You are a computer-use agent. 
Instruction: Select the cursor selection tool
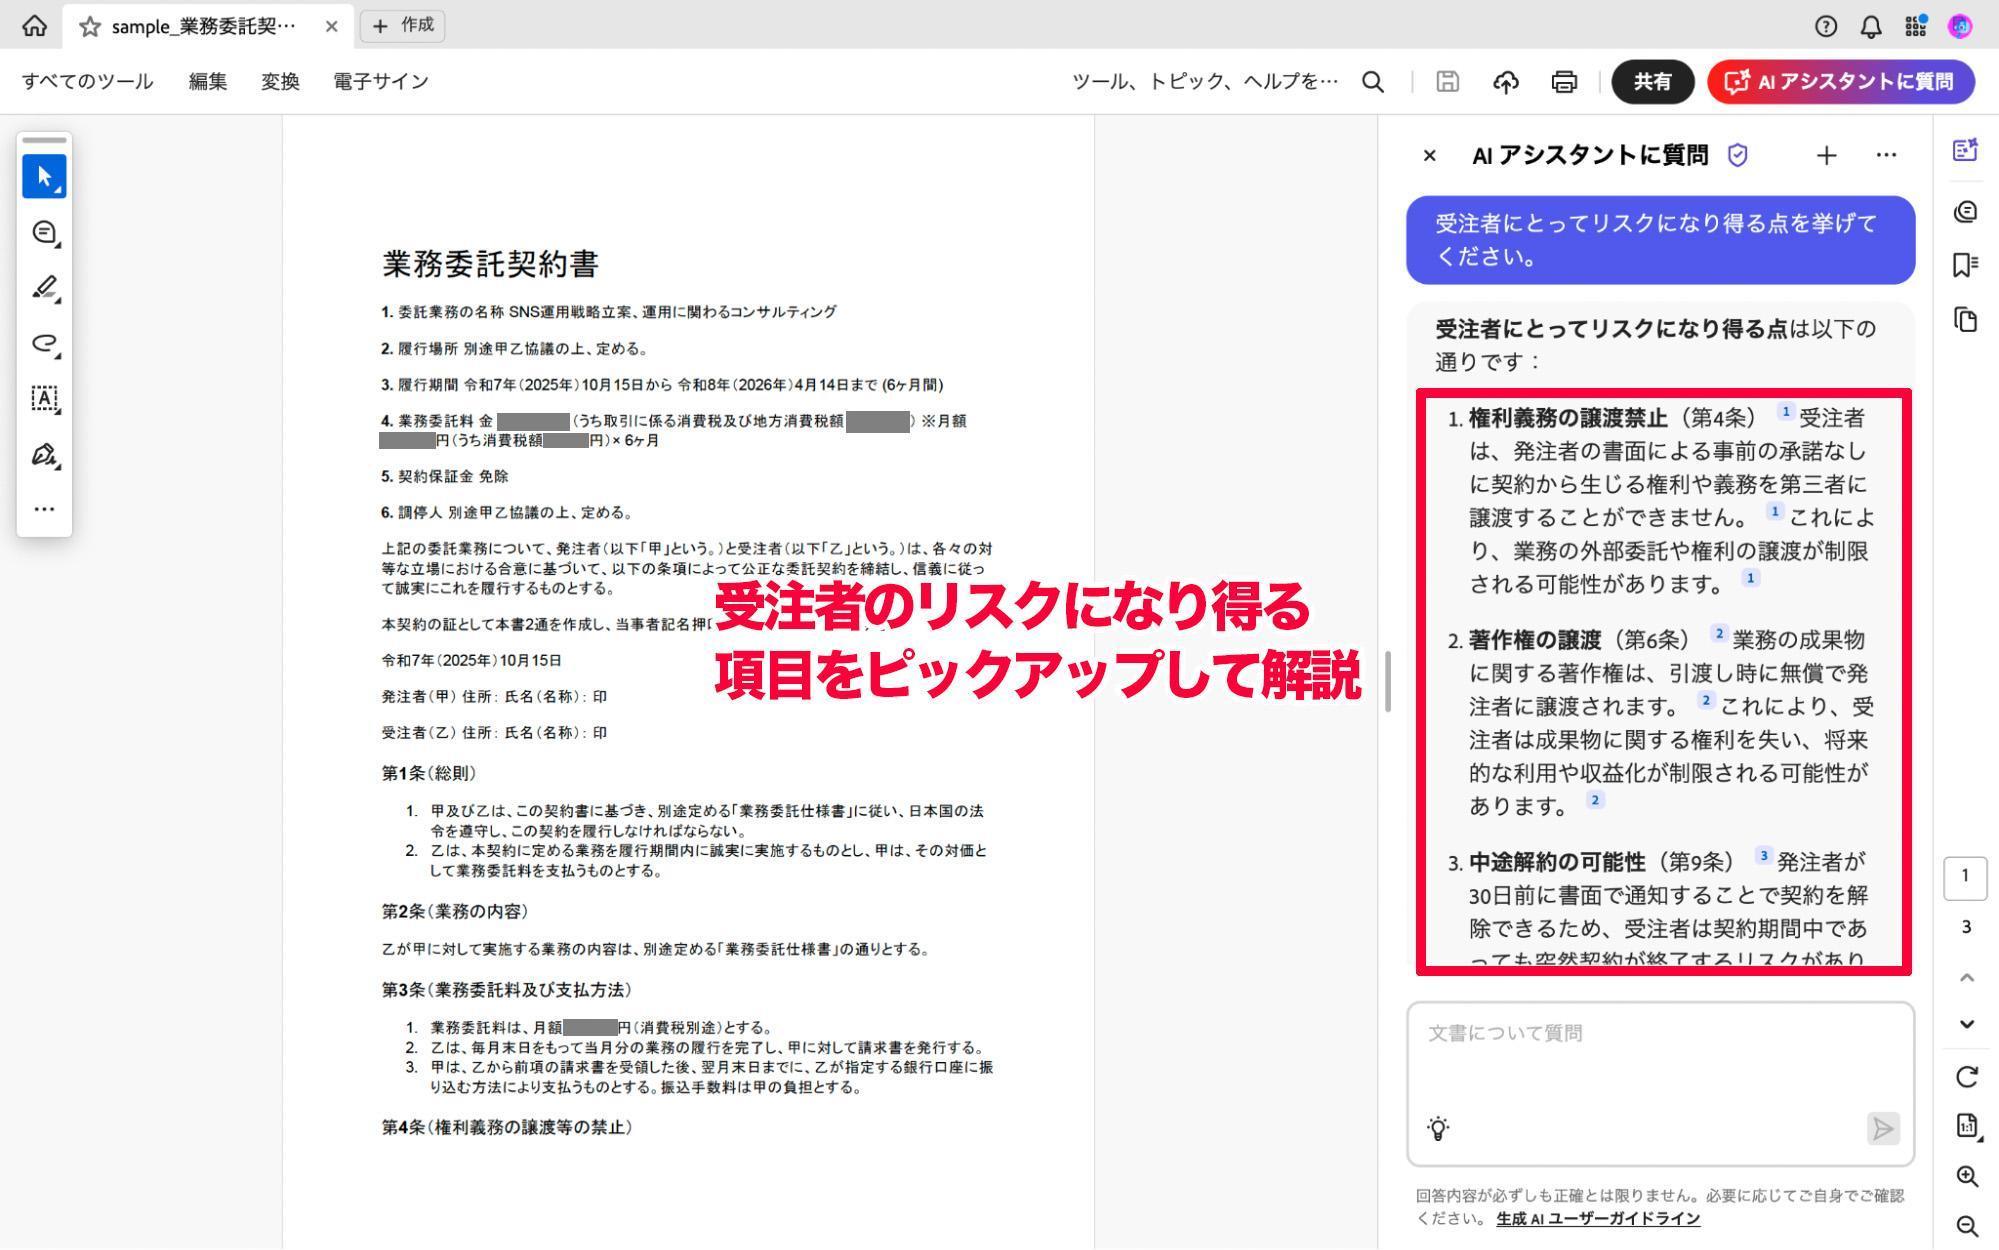pyautogui.click(x=44, y=176)
